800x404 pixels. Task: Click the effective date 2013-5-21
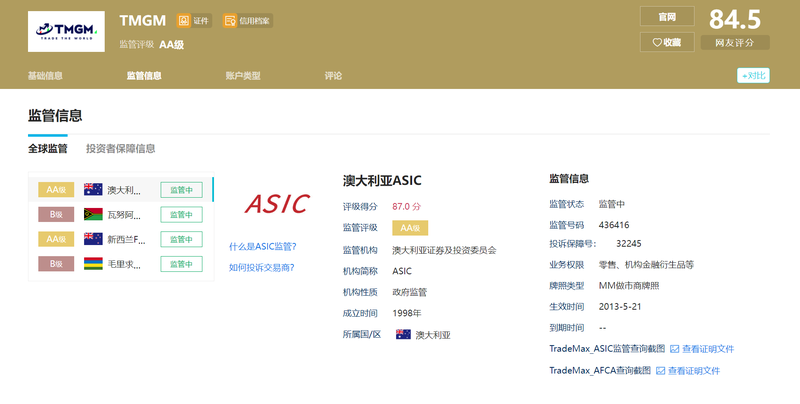tap(620, 307)
